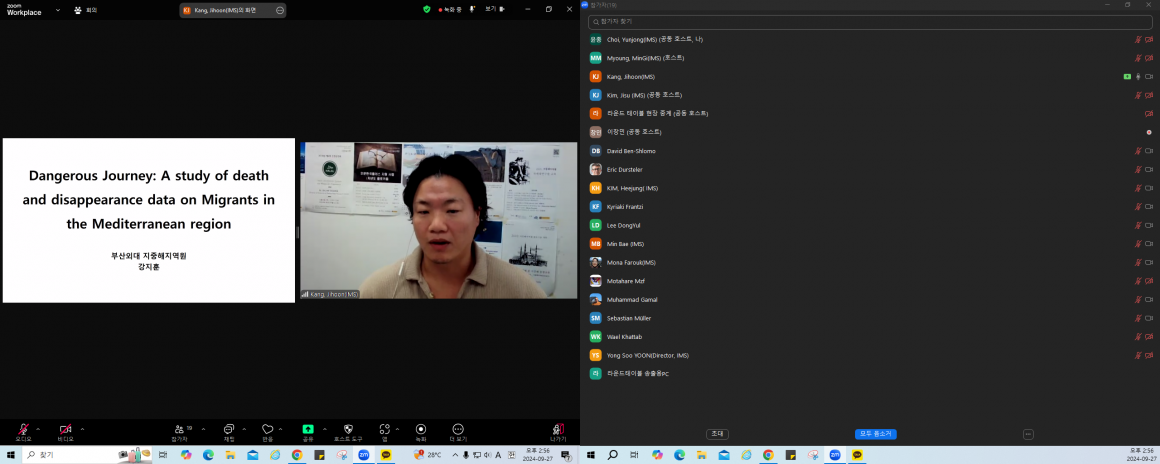The height and width of the screenshot is (464, 1160).
Task: Expand the arrow beside 공유
Action: pyautogui.click(x=324, y=428)
